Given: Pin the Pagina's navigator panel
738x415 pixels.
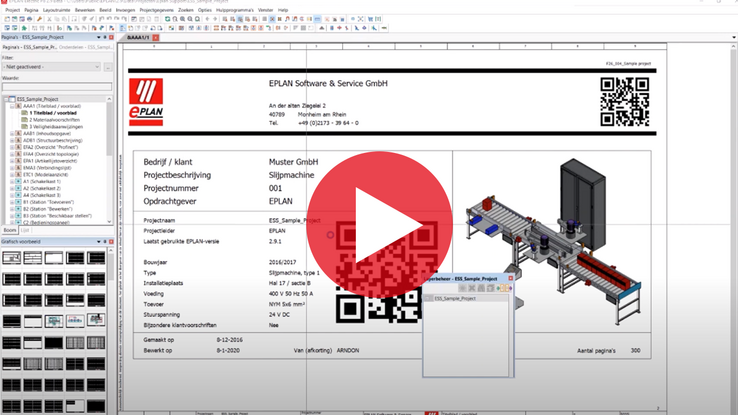Looking at the screenshot, I should tap(105, 37).
